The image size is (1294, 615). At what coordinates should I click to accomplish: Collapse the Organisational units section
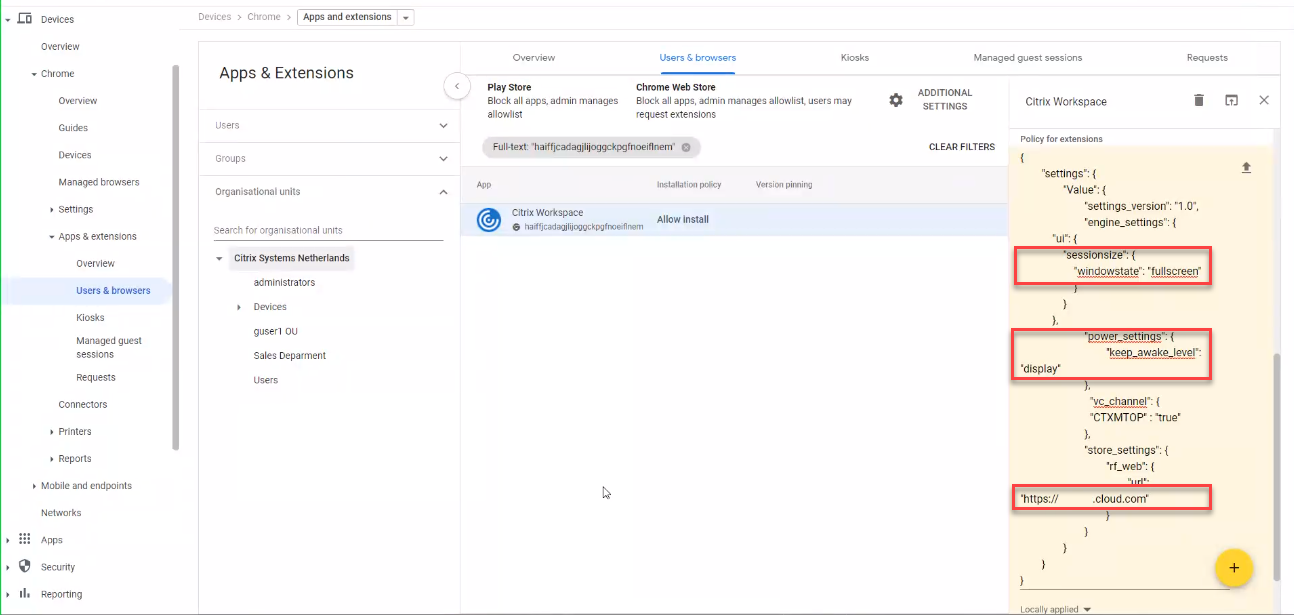(443, 192)
